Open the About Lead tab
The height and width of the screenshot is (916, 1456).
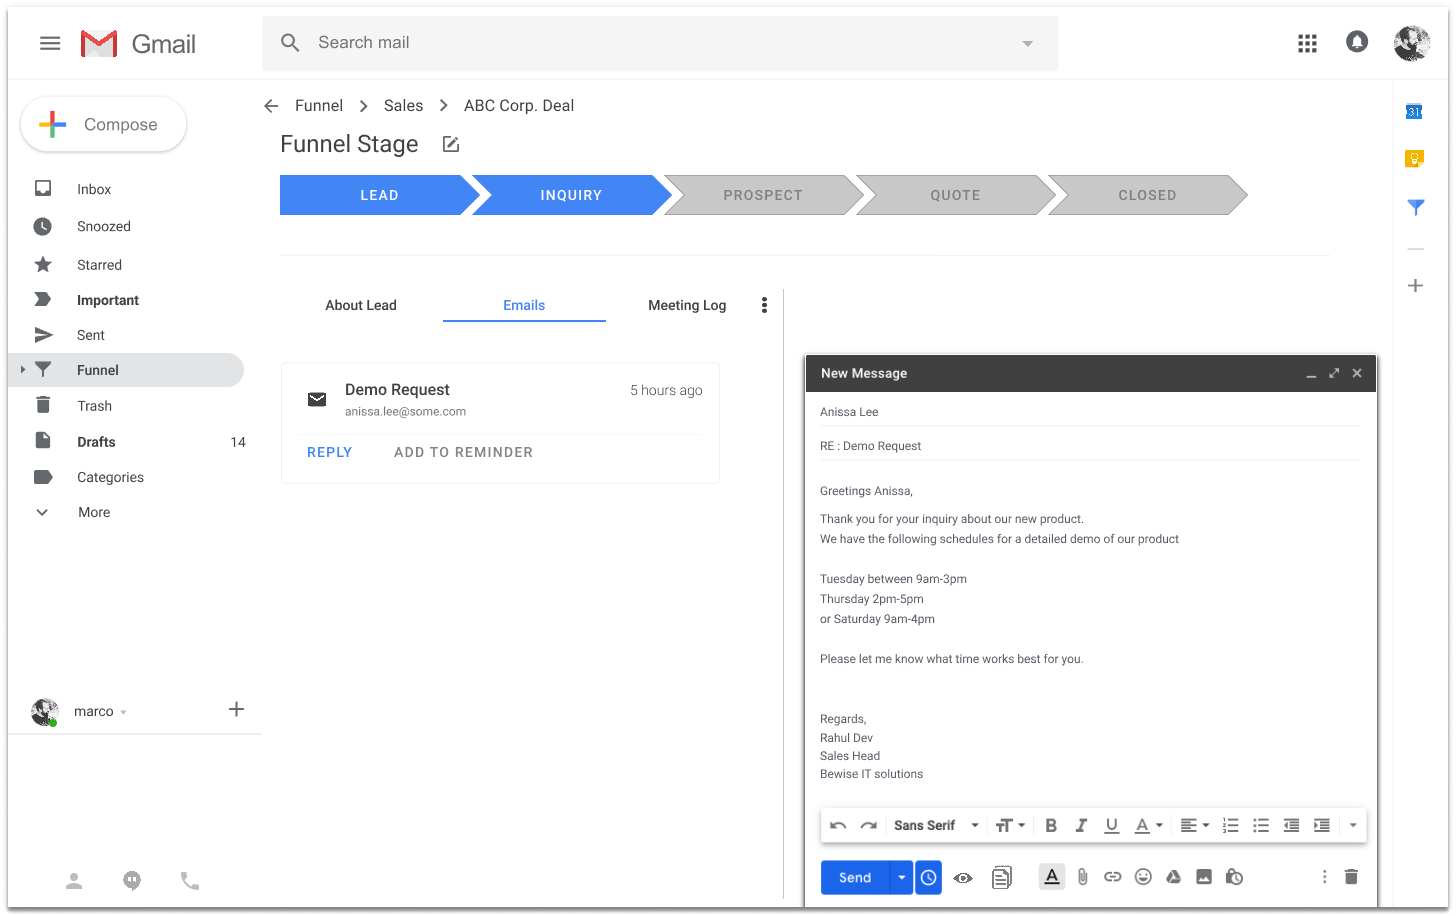click(x=360, y=306)
